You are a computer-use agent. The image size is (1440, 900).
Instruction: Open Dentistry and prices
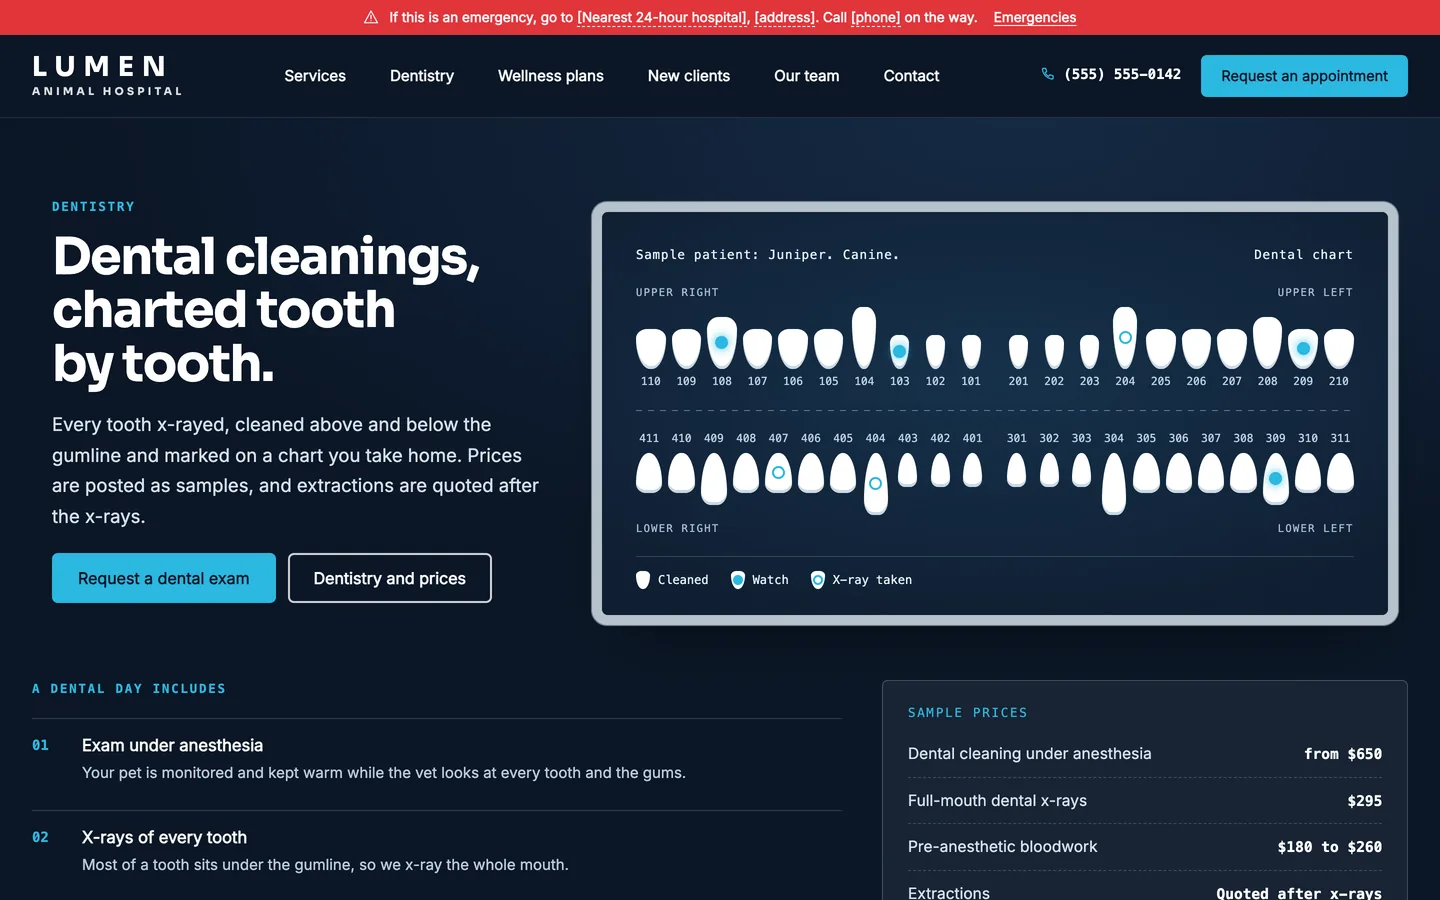pyautogui.click(x=390, y=578)
